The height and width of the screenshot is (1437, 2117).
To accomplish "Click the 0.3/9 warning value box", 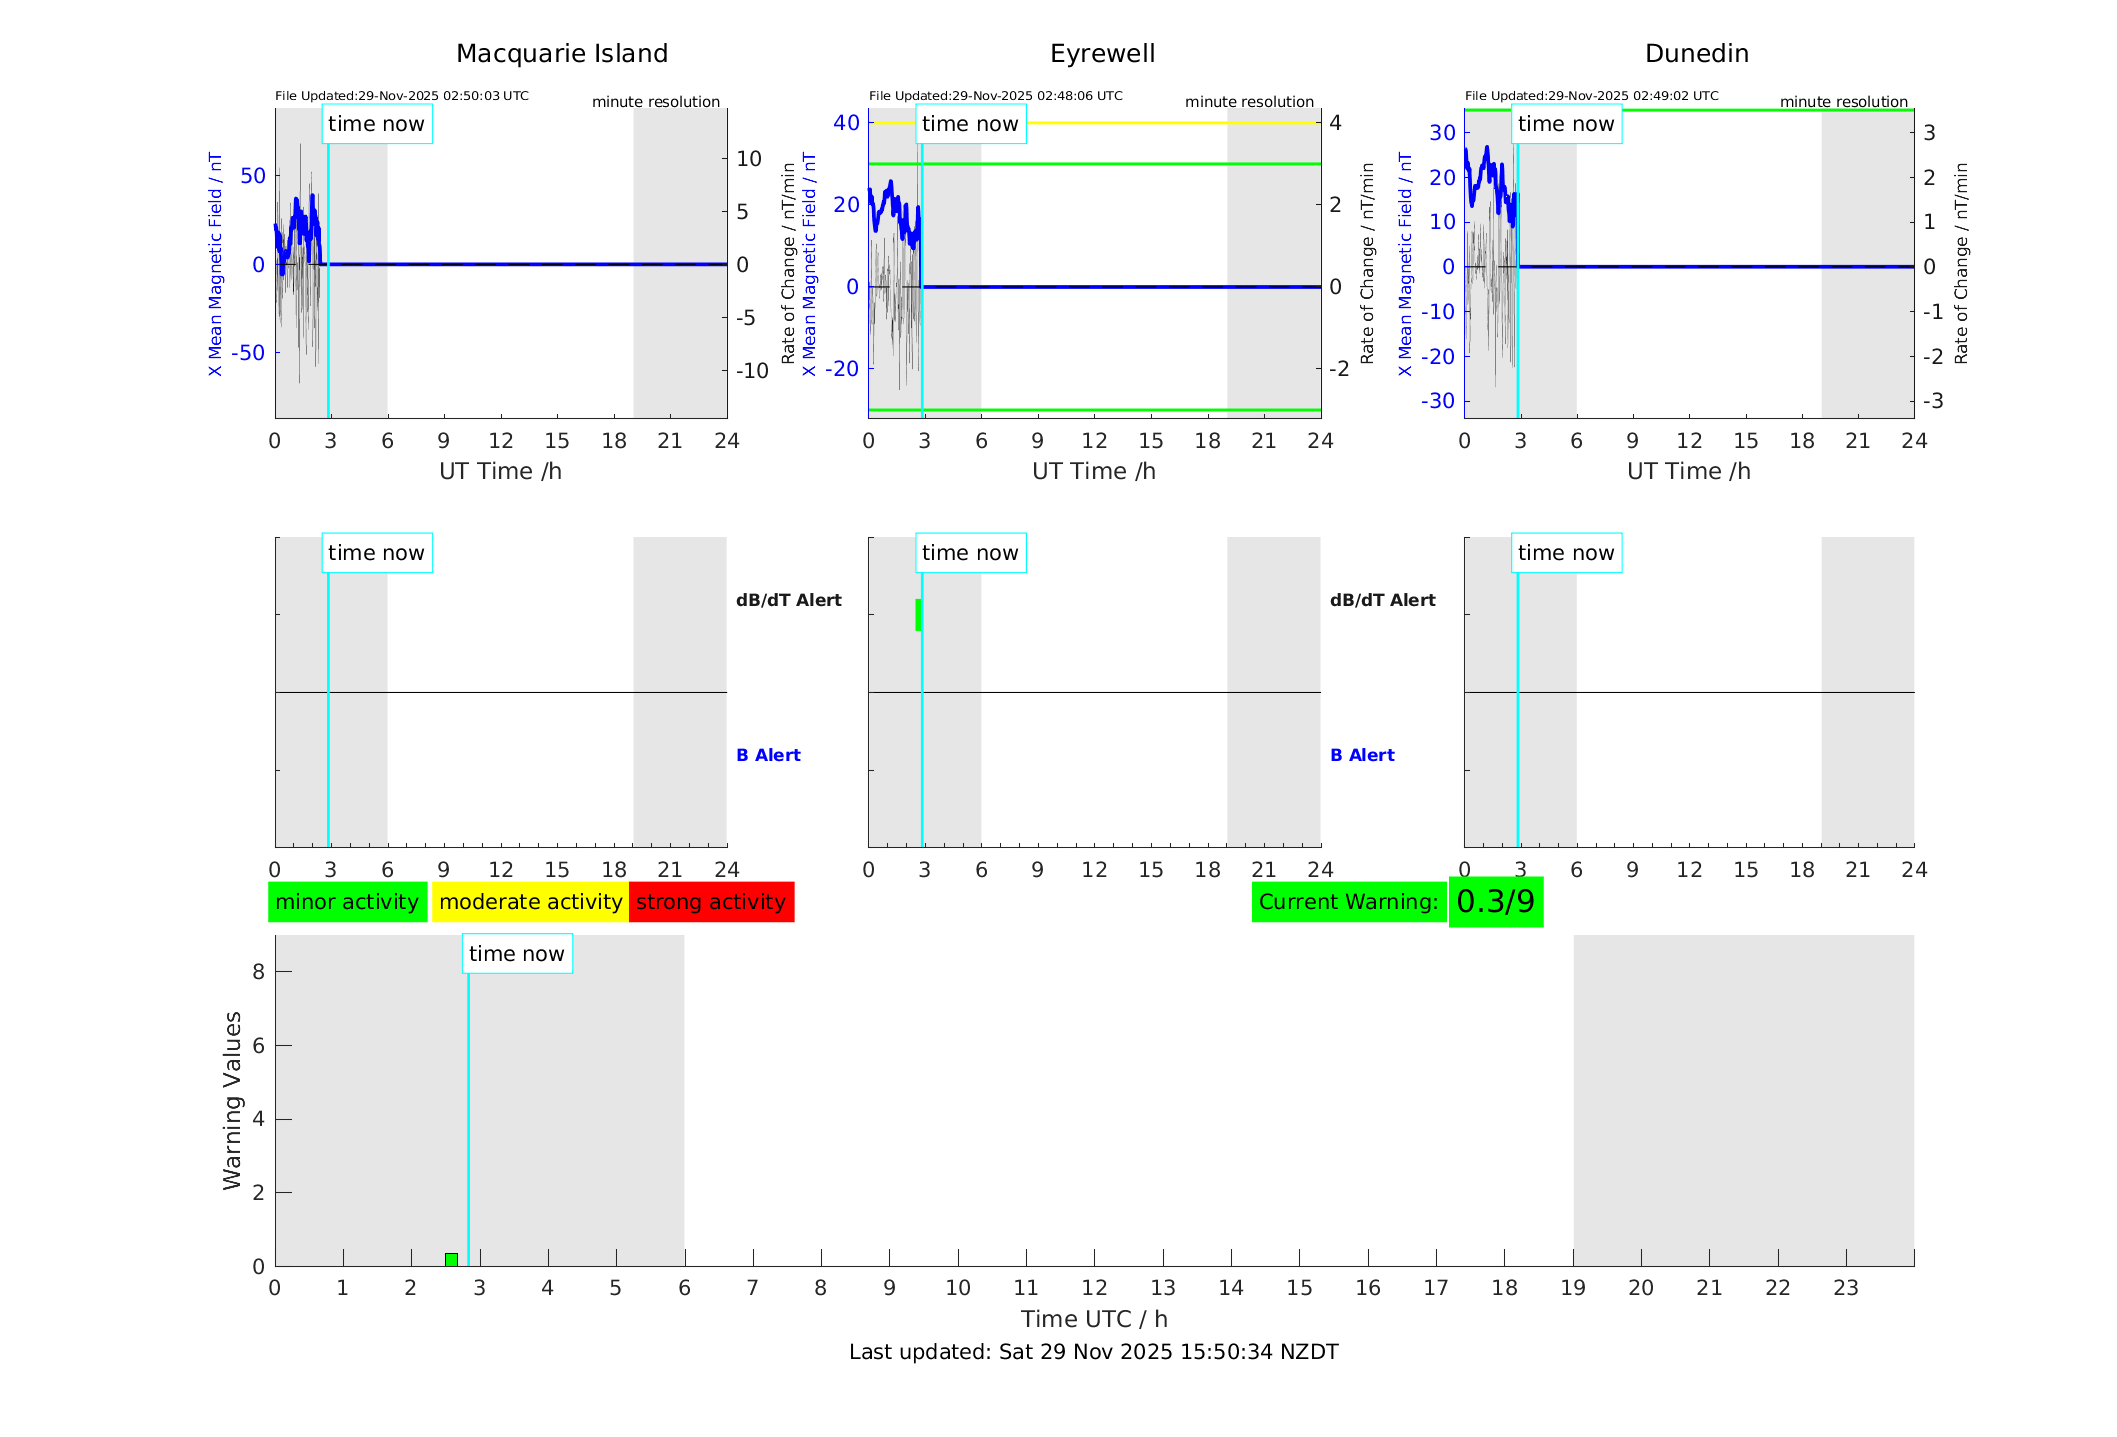I will coord(1495,902).
